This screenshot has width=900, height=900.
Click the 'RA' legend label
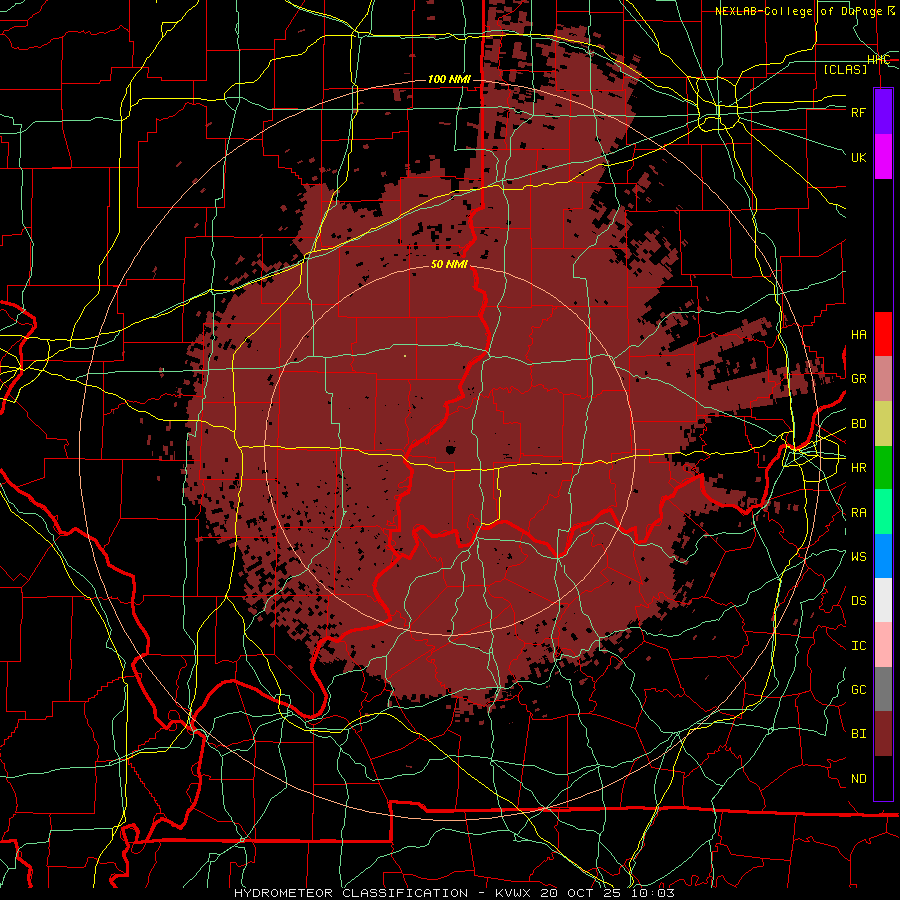pos(858,513)
